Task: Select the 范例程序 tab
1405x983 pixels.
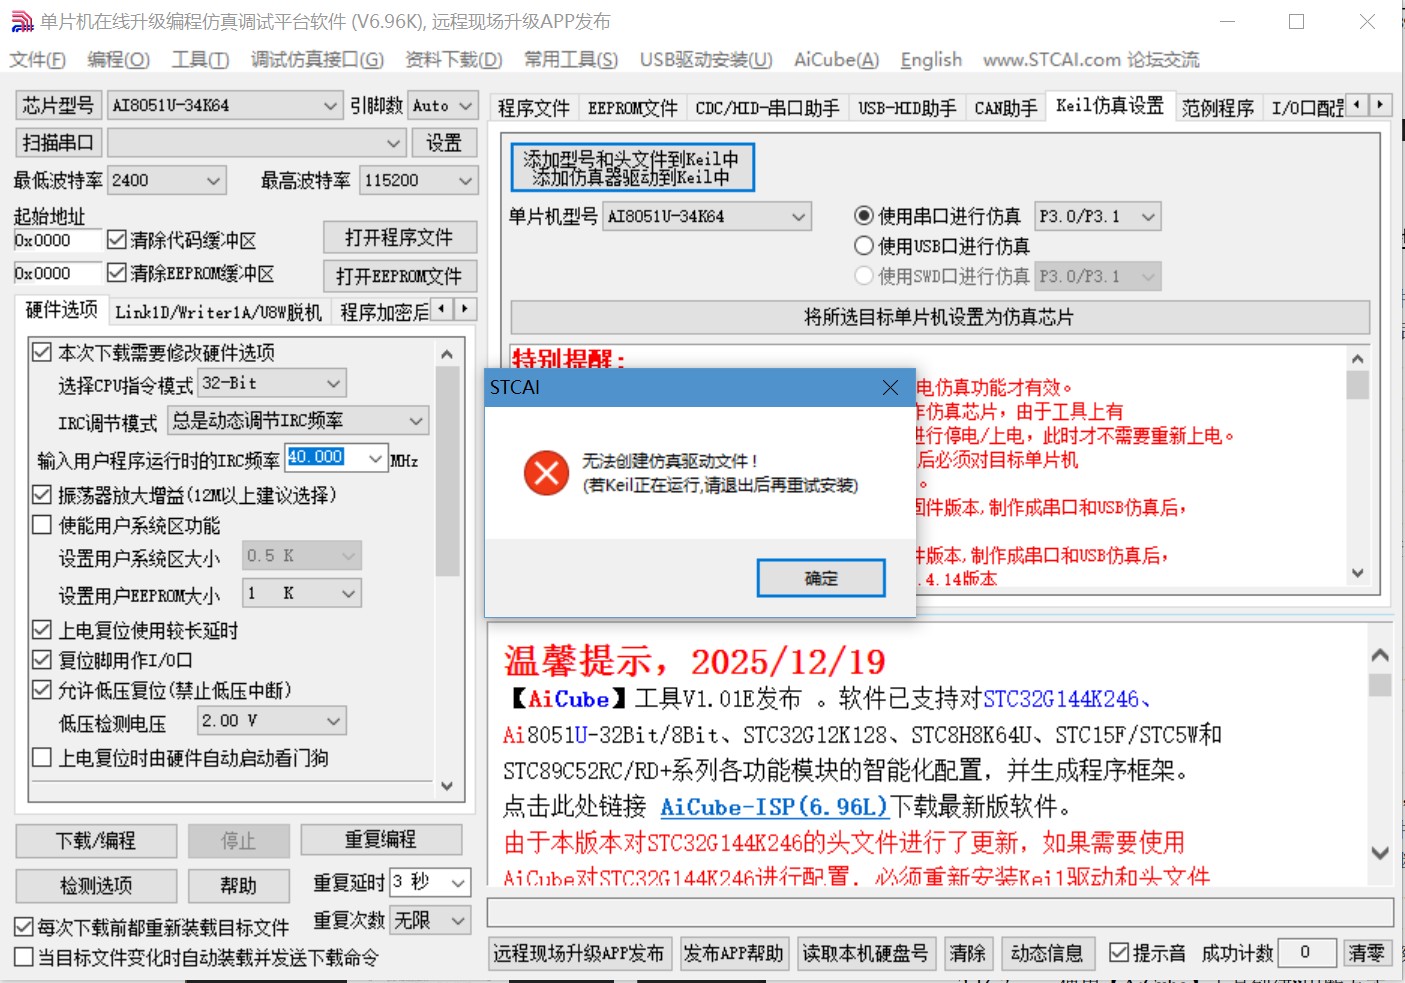Action: pos(1218,108)
